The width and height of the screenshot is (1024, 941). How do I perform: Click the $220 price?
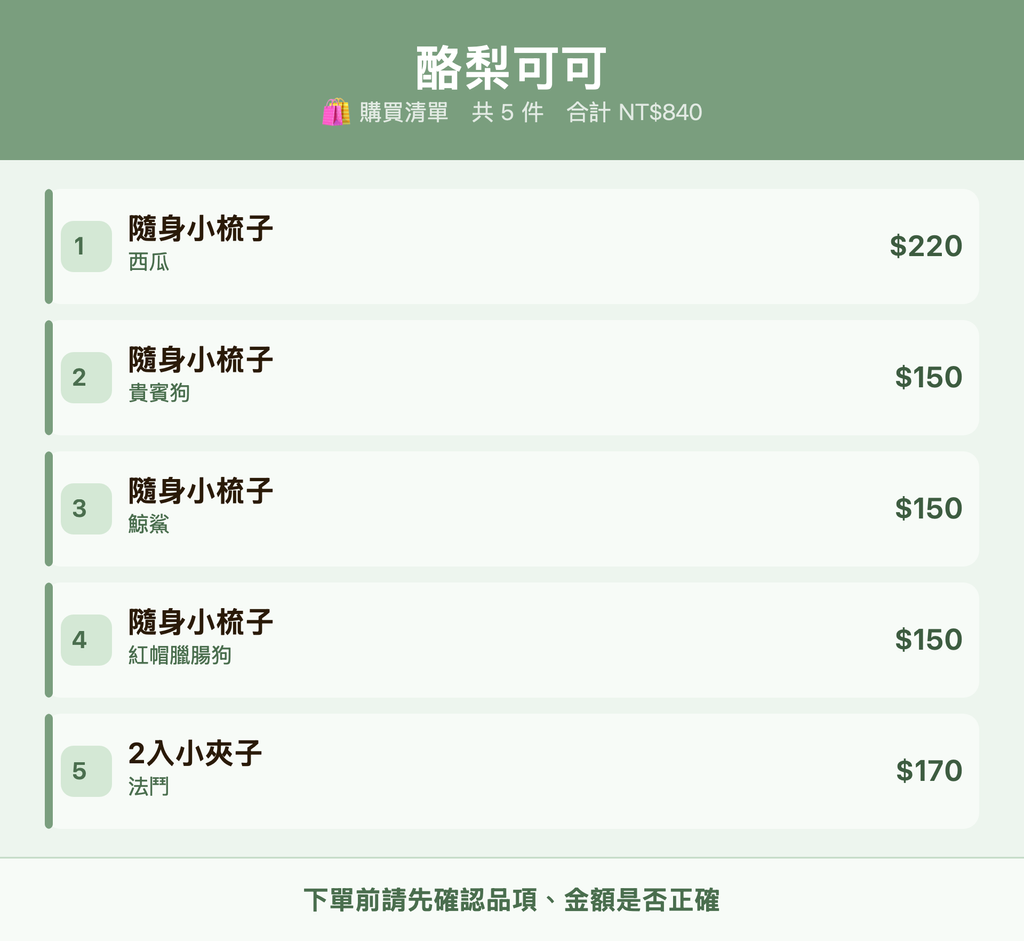925,246
